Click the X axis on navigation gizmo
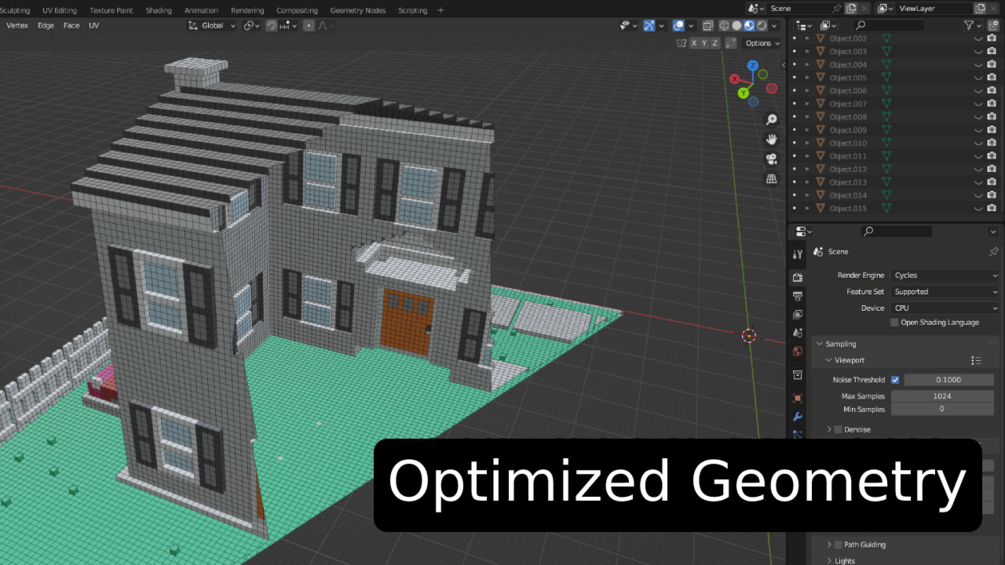Screen dimensions: 1005x565 [735, 79]
